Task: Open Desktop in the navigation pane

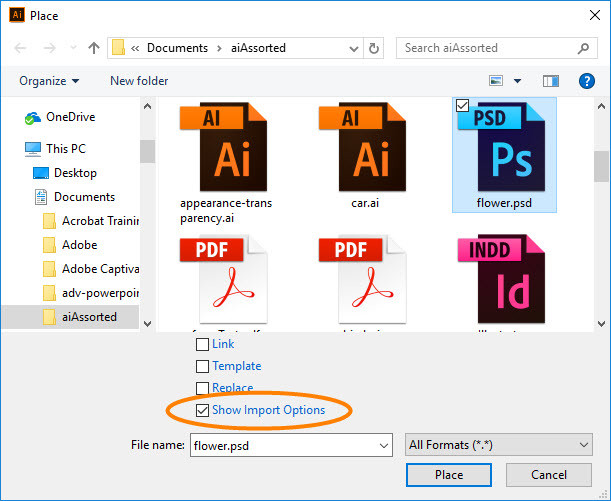Action: coord(65,173)
